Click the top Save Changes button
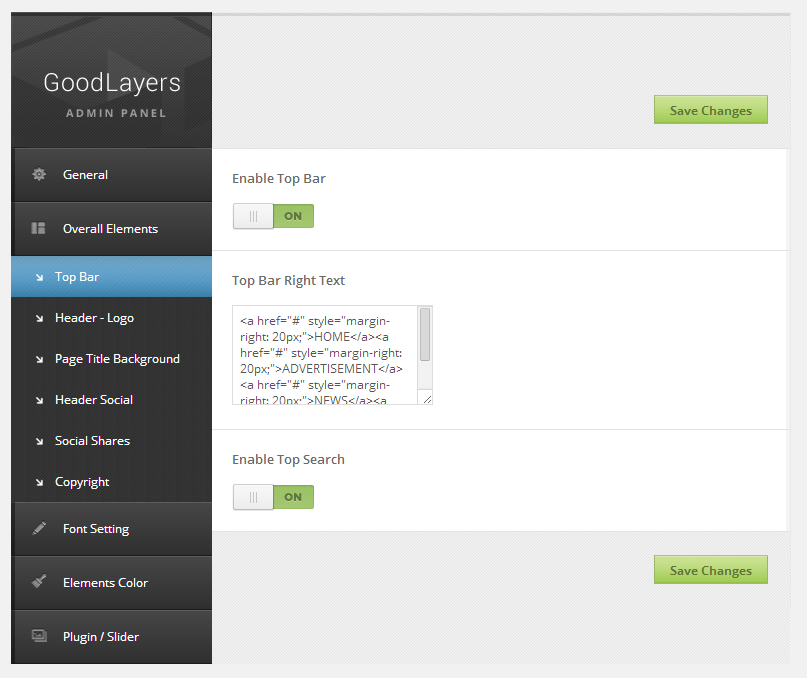Screen dimensions: 807x678 (711, 110)
